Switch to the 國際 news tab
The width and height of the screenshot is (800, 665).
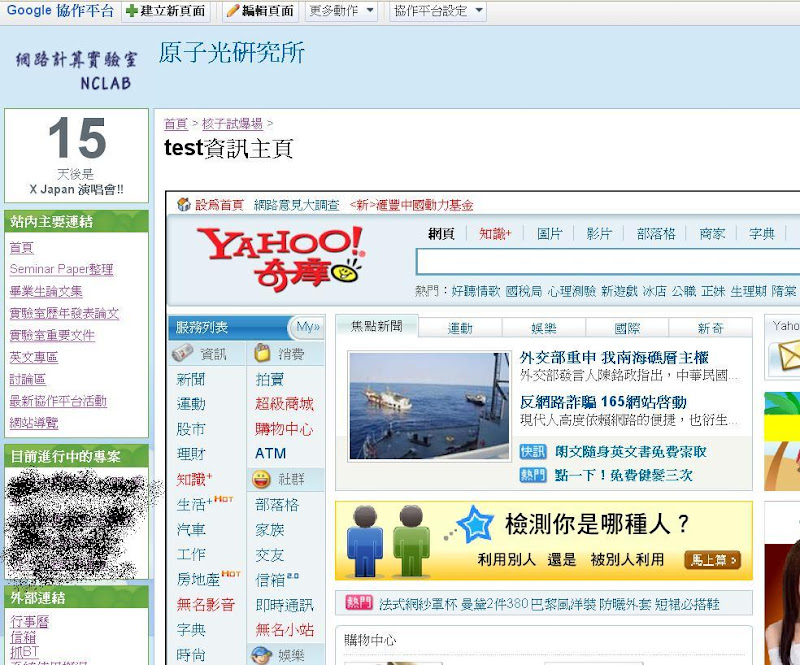point(627,328)
